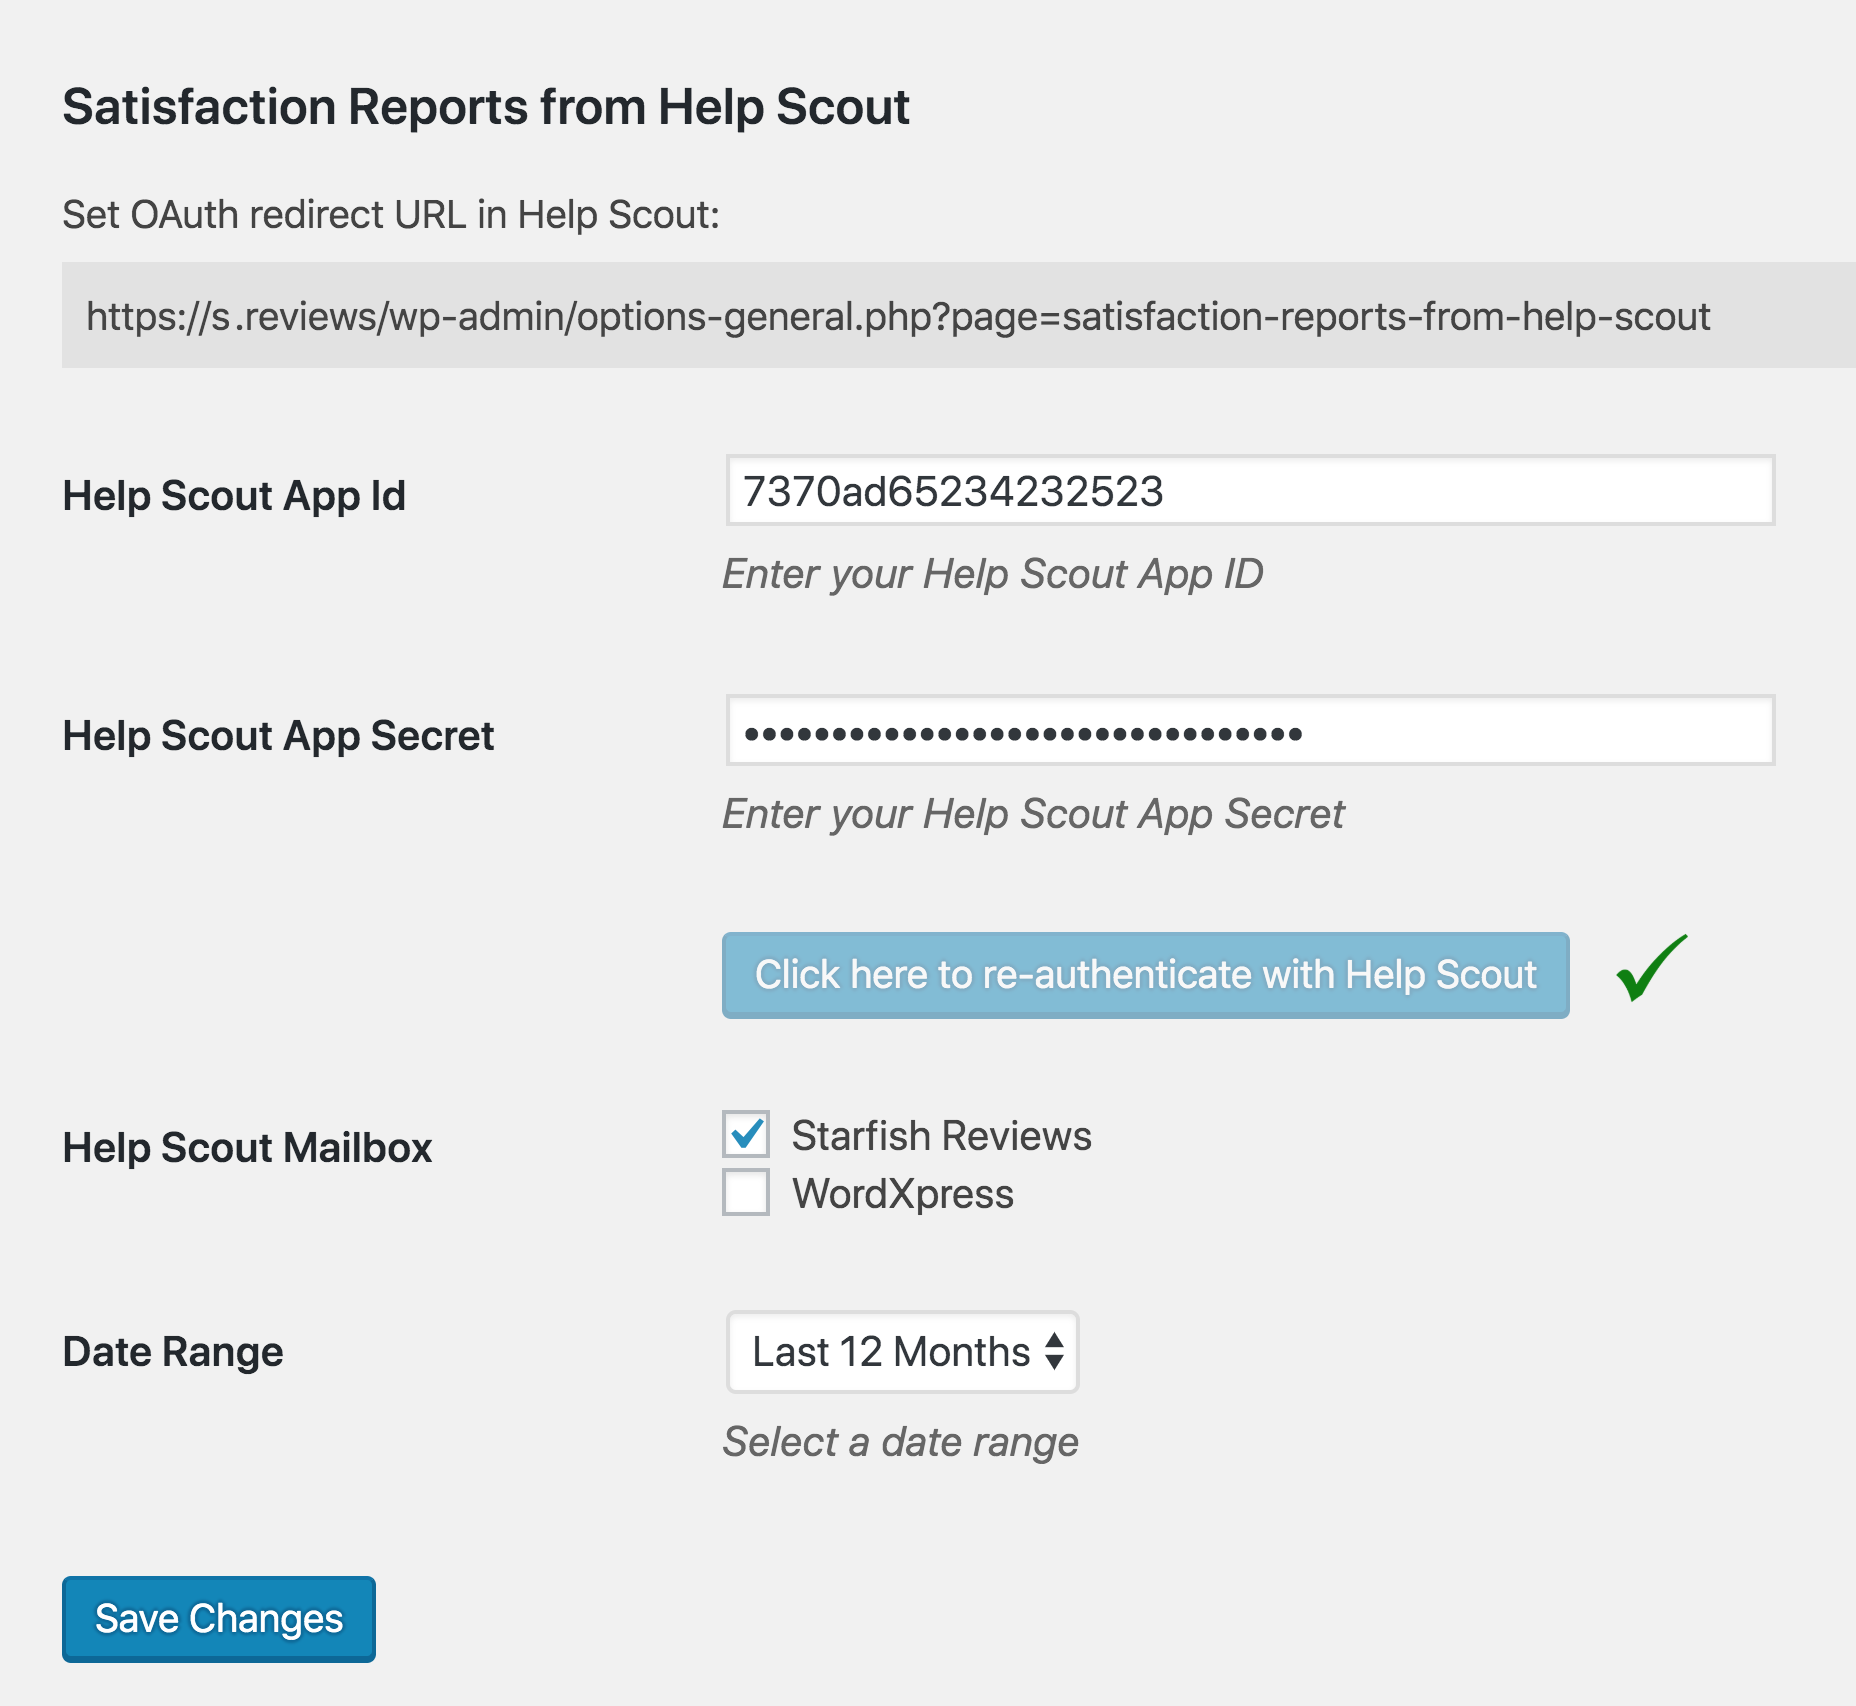1856x1706 pixels.
Task: Click the Help Scout App Id field
Action: [x=1250, y=490]
